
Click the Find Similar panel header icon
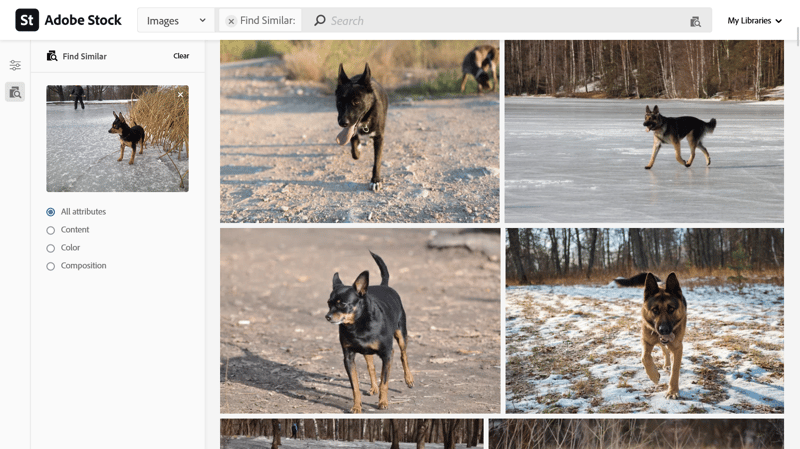point(52,56)
